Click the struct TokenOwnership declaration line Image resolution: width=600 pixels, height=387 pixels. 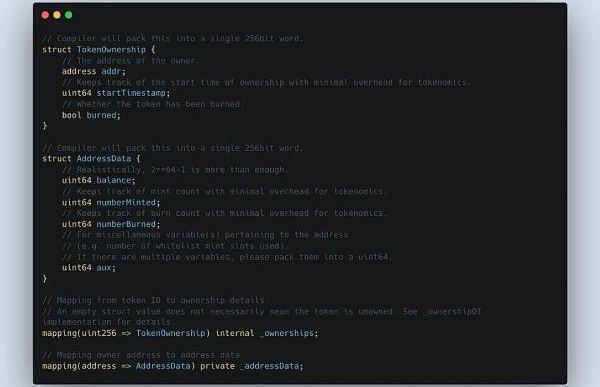tap(99, 50)
